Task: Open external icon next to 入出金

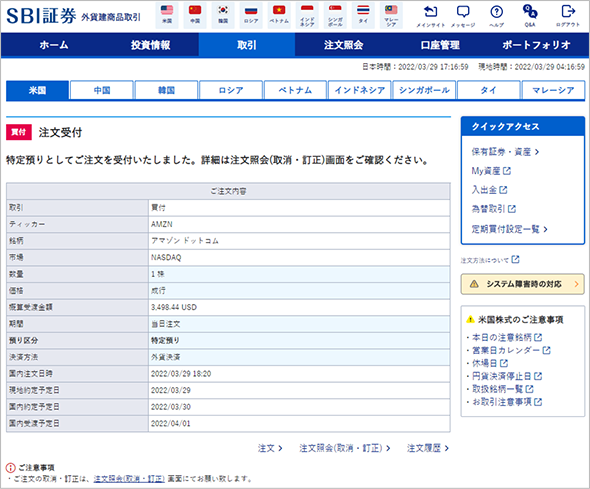Action: tap(503, 190)
